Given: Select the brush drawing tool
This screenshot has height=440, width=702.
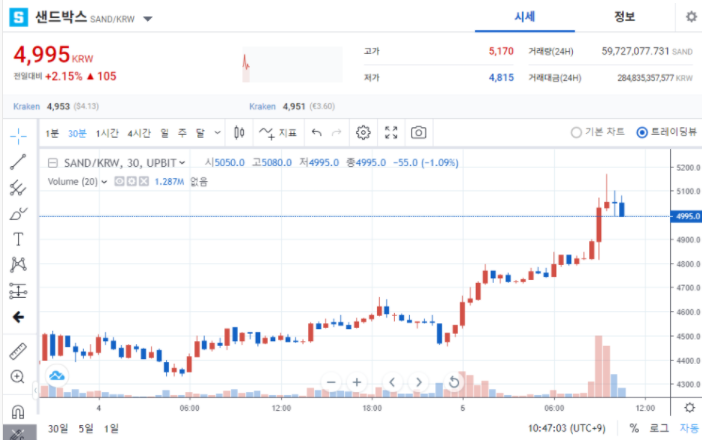Looking at the screenshot, I should [18, 214].
